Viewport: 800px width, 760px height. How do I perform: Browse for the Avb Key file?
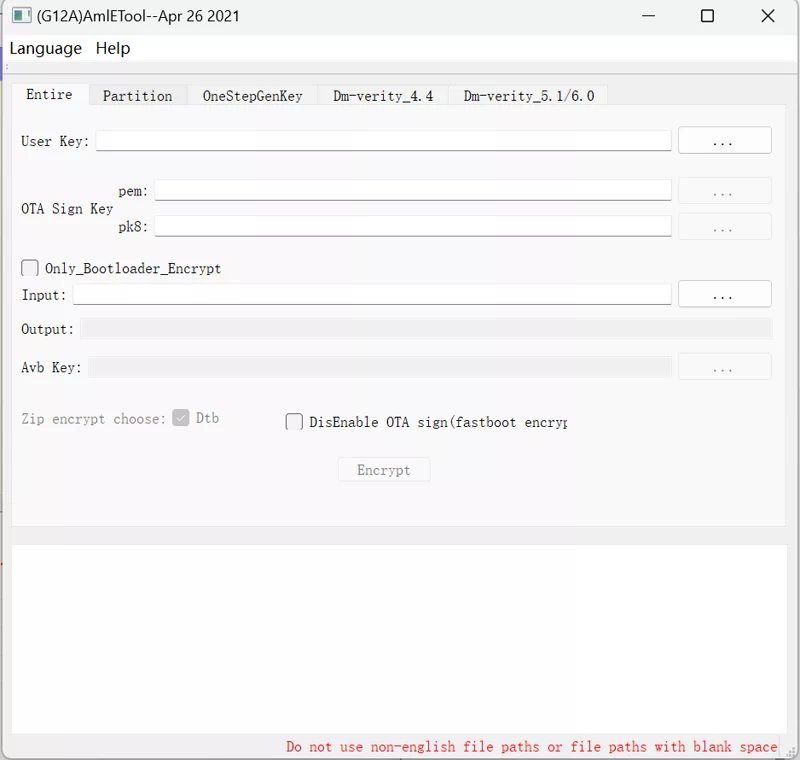[724, 367]
